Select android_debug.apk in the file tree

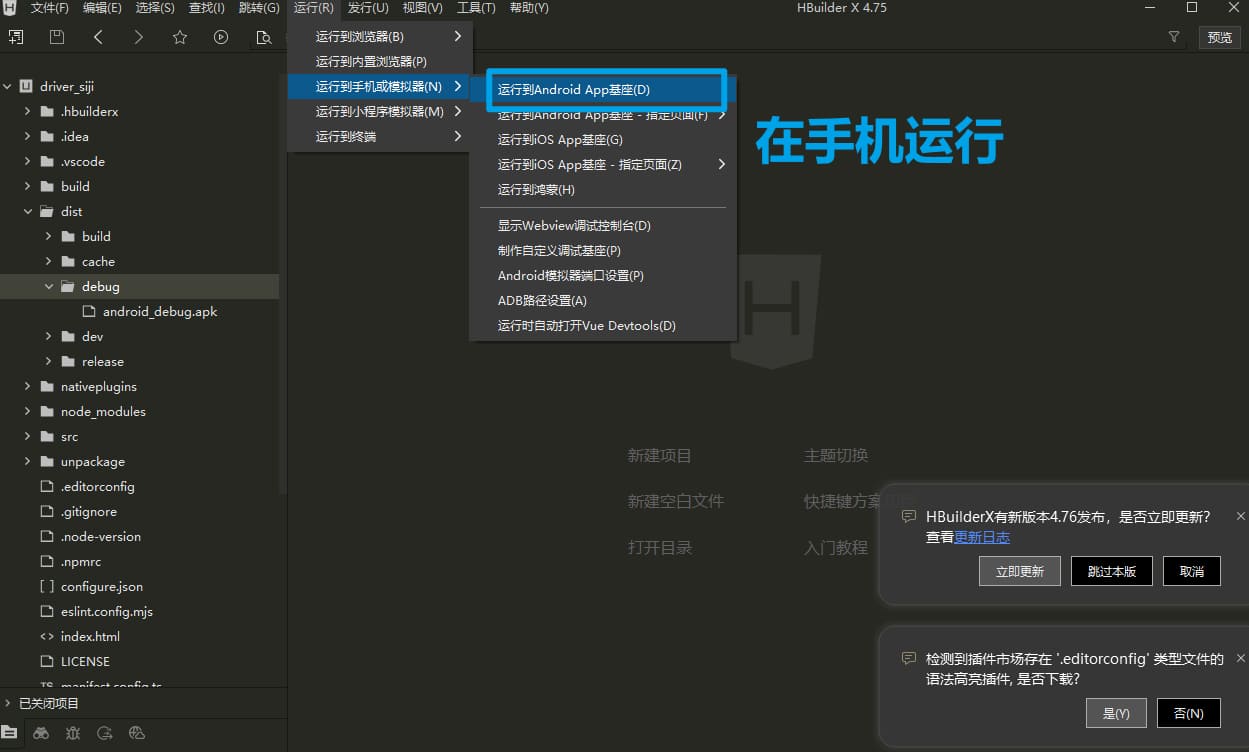[x=159, y=312]
